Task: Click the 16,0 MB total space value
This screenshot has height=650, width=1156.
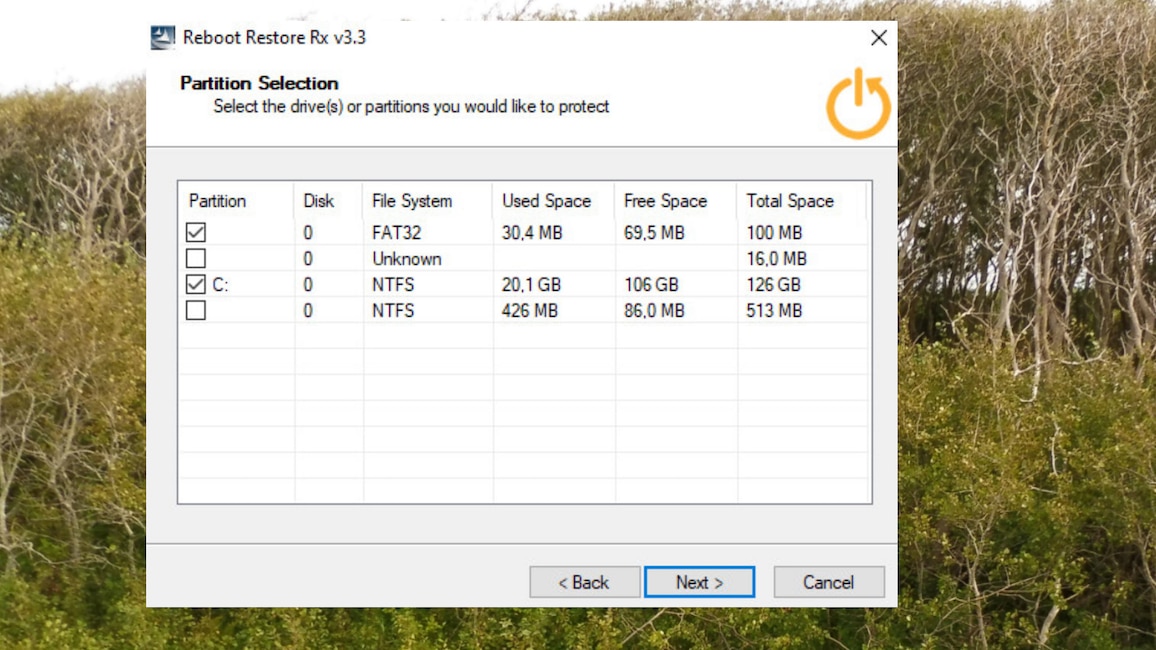Action: click(x=776, y=259)
